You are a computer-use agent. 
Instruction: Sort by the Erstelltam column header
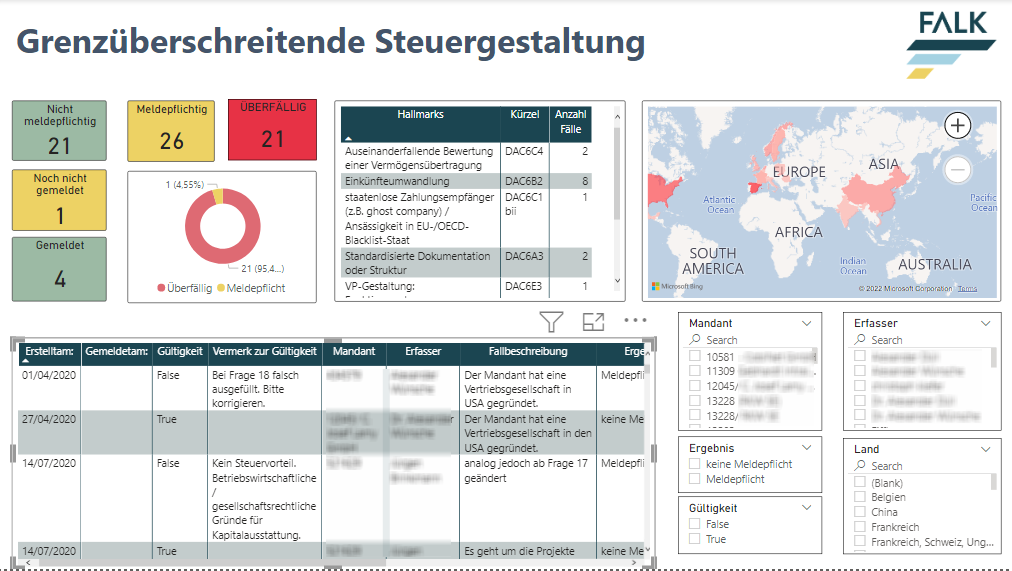point(49,352)
